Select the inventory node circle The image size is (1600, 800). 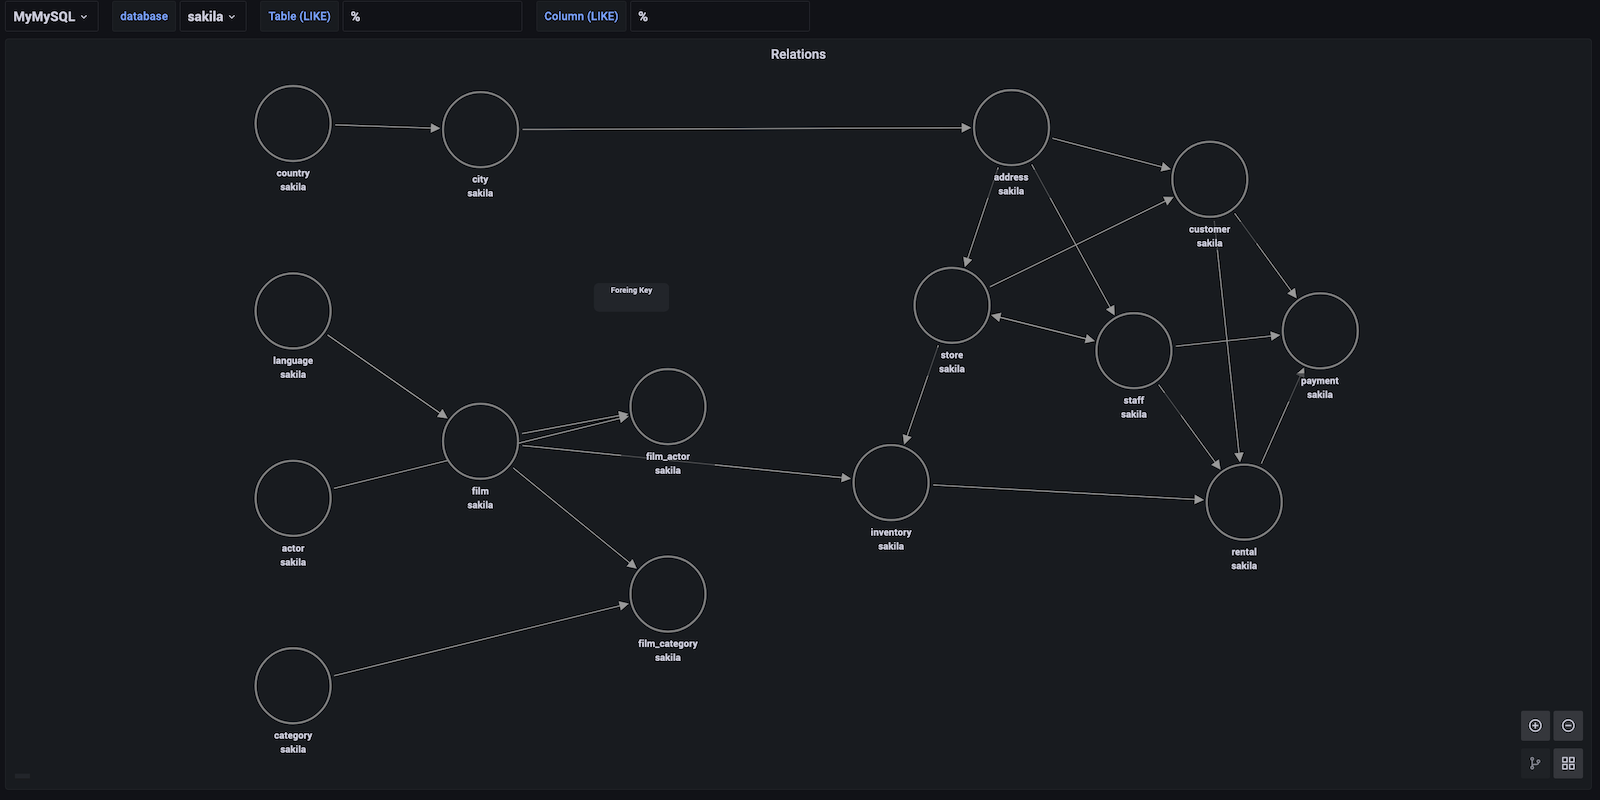coord(891,483)
